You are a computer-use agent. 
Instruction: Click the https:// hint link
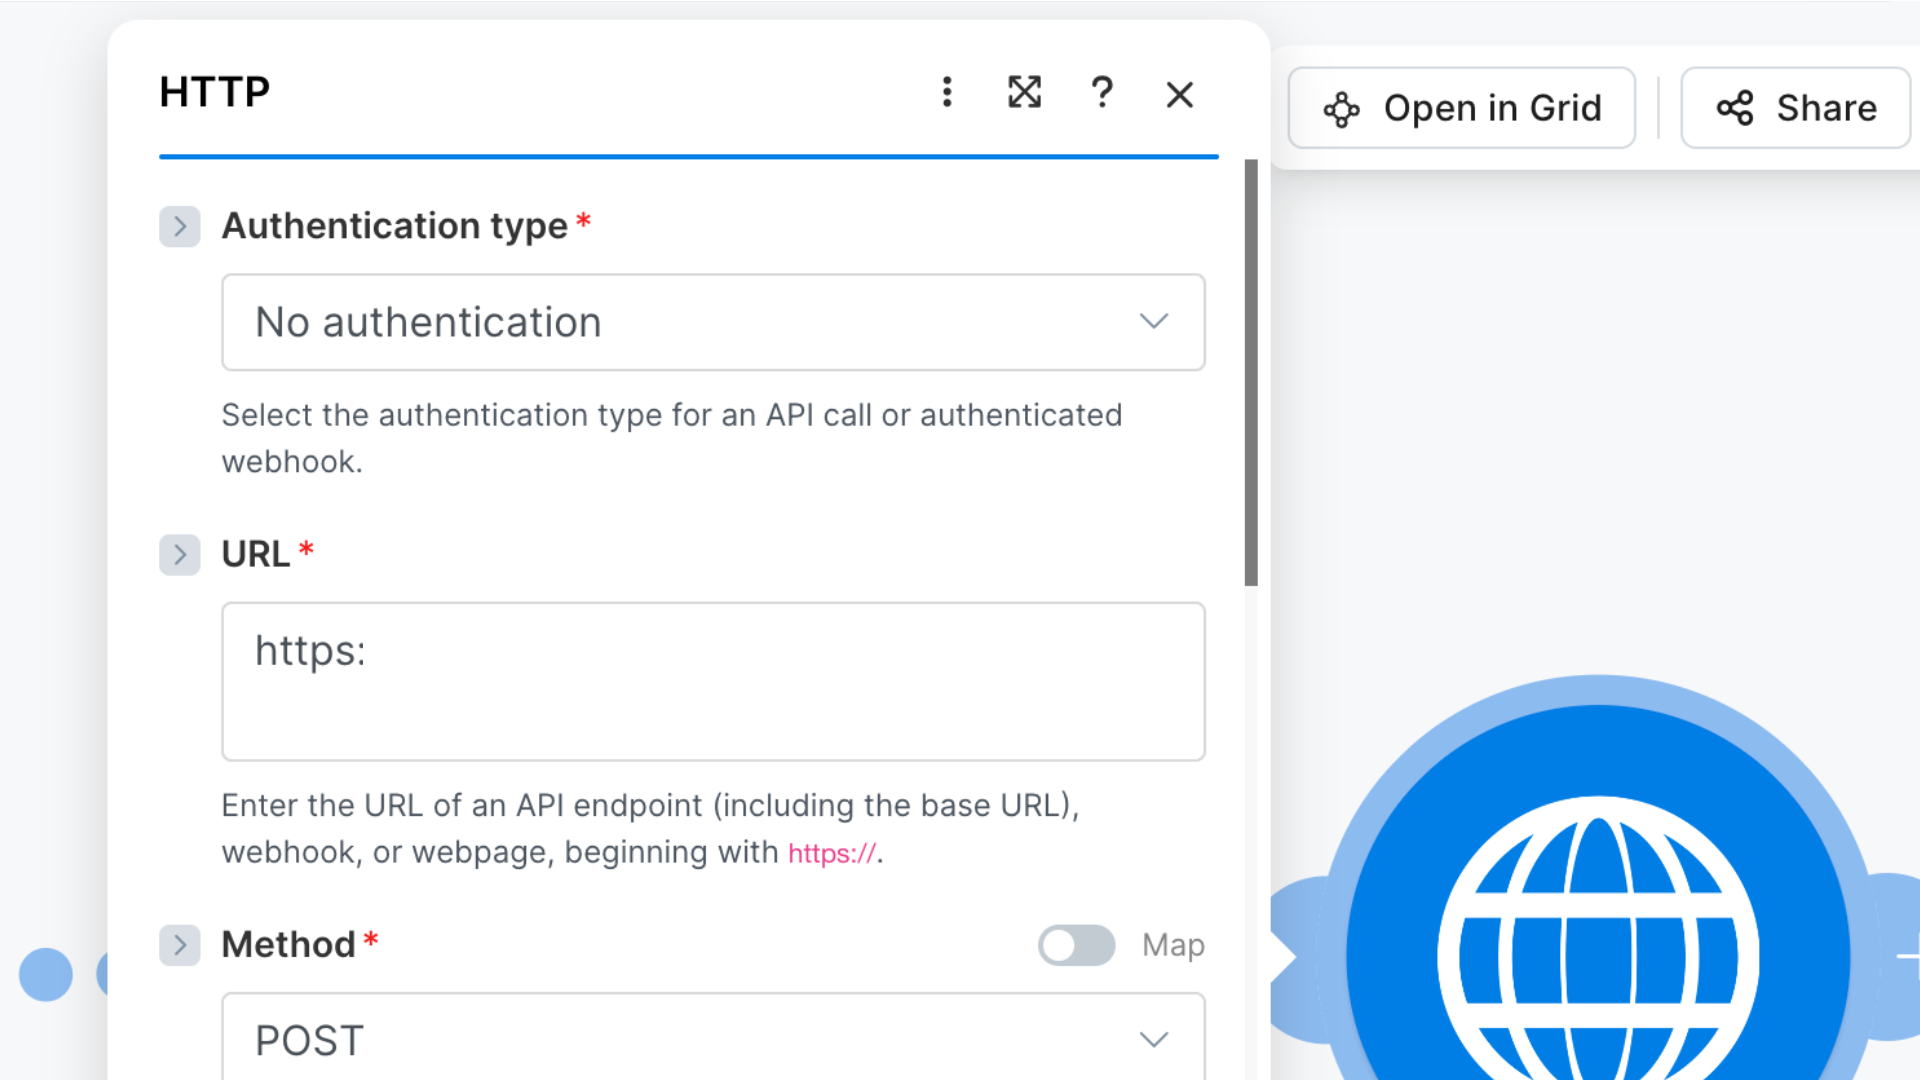tap(832, 853)
